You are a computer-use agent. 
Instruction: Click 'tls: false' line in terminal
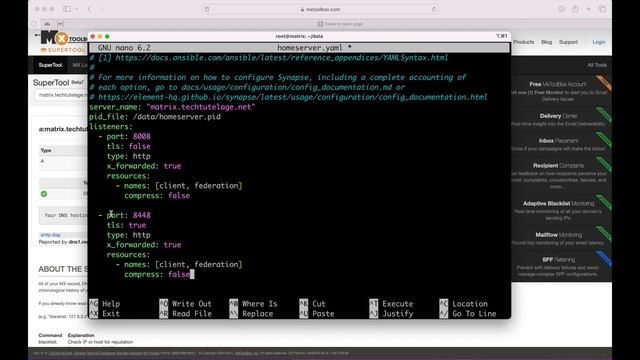pyautogui.click(x=129, y=146)
